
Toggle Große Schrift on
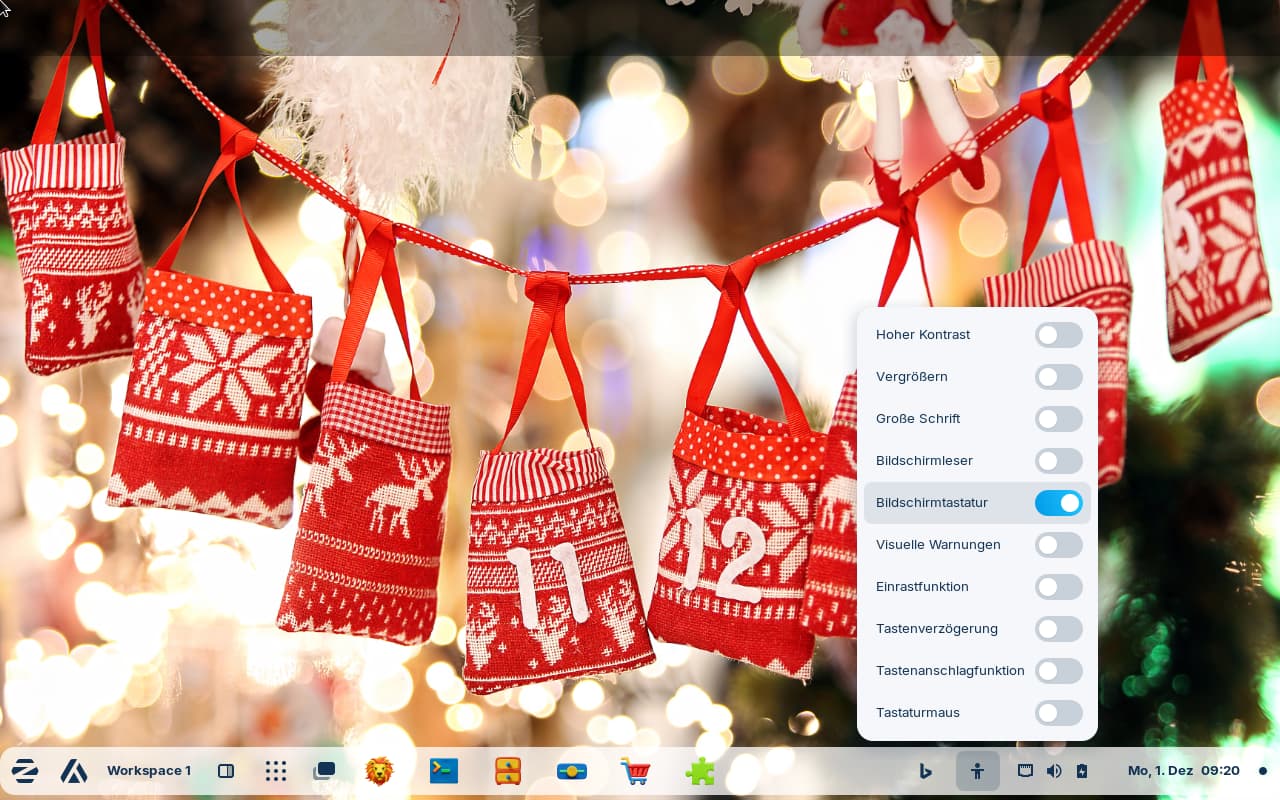pos(1058,419)
